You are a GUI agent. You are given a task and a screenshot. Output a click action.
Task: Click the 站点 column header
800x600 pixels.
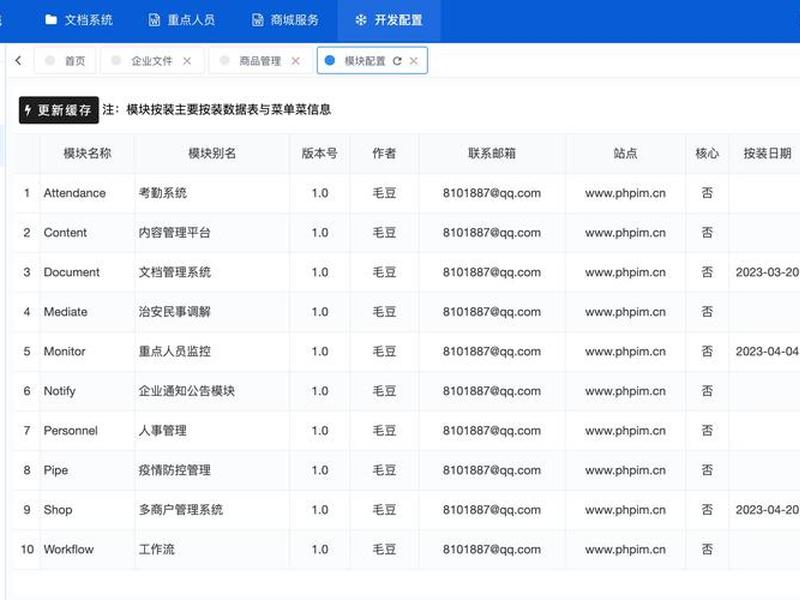(625, 153)
